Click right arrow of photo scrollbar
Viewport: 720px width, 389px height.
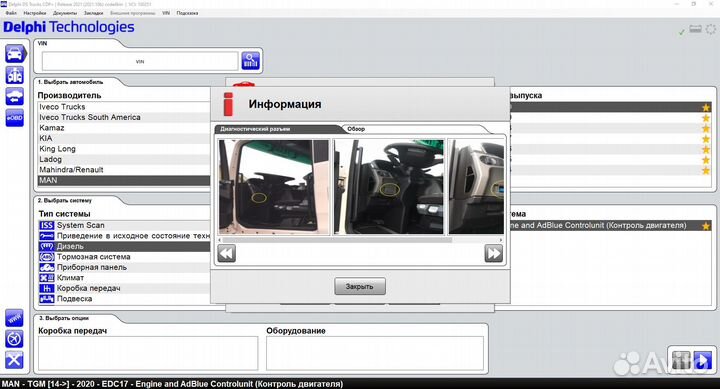coord(501,240)
